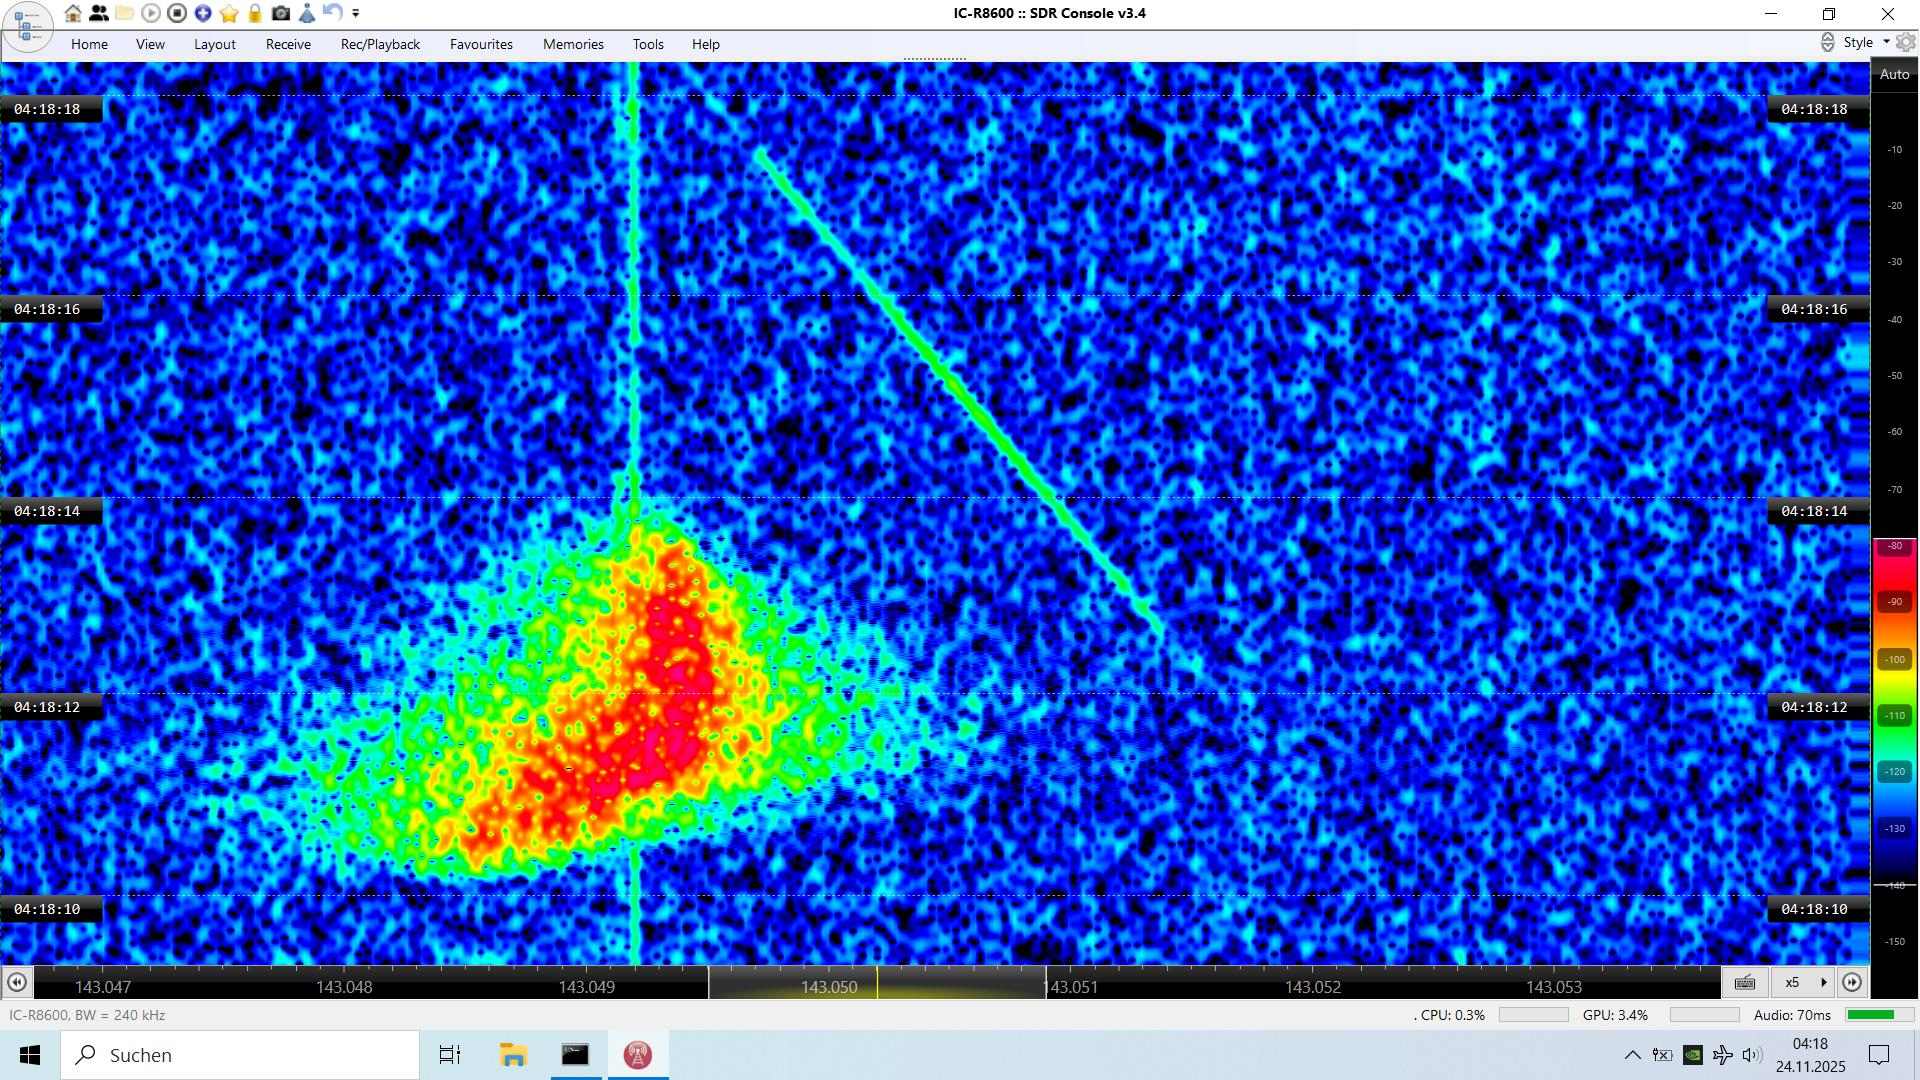Open File Explorer from the taskbar

[x=513, y=1055]
